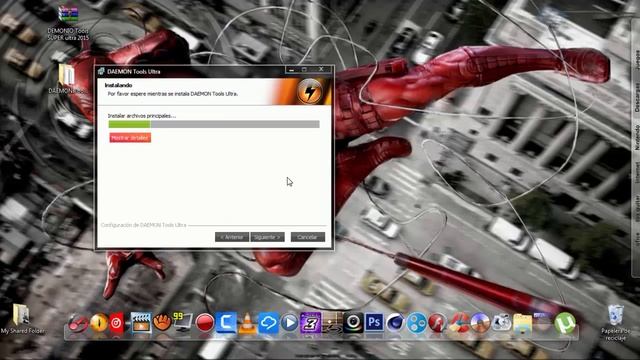This screenshot has height=360, width=640.
Task: Open the blue cloud app in dock
Action: [268, 323]
